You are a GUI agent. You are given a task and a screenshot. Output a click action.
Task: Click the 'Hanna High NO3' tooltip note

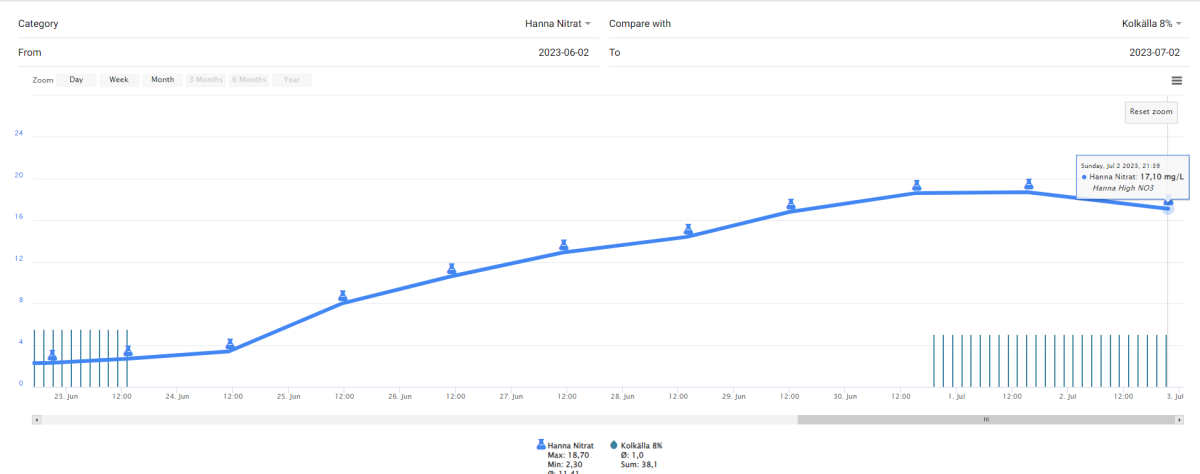pyautogui.click(x=1124, y=188)
